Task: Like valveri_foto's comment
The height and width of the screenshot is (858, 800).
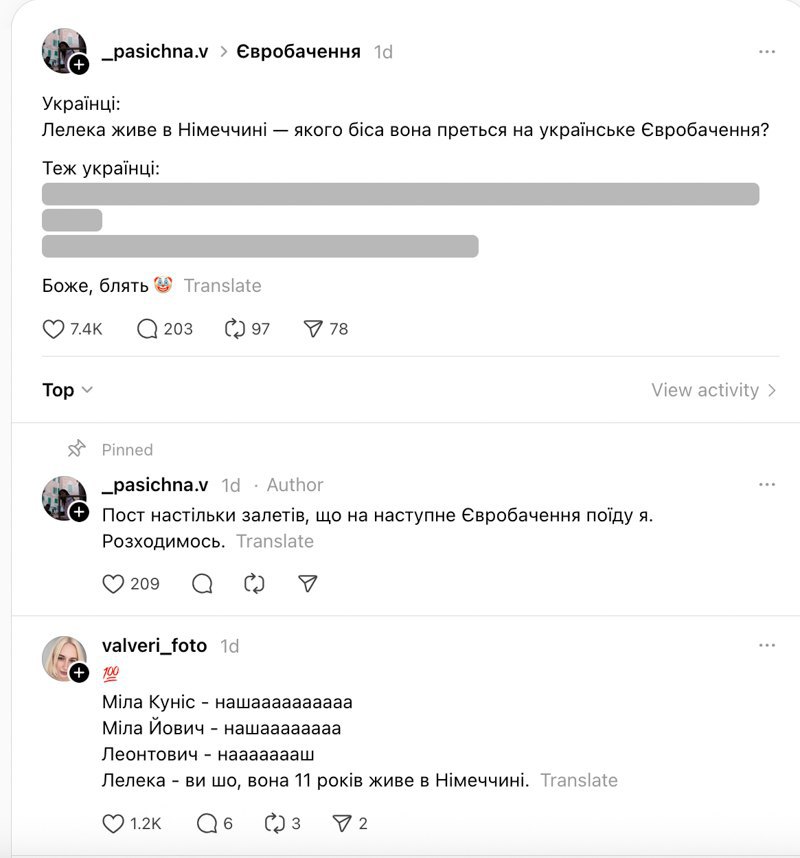Action: [114, 824]
